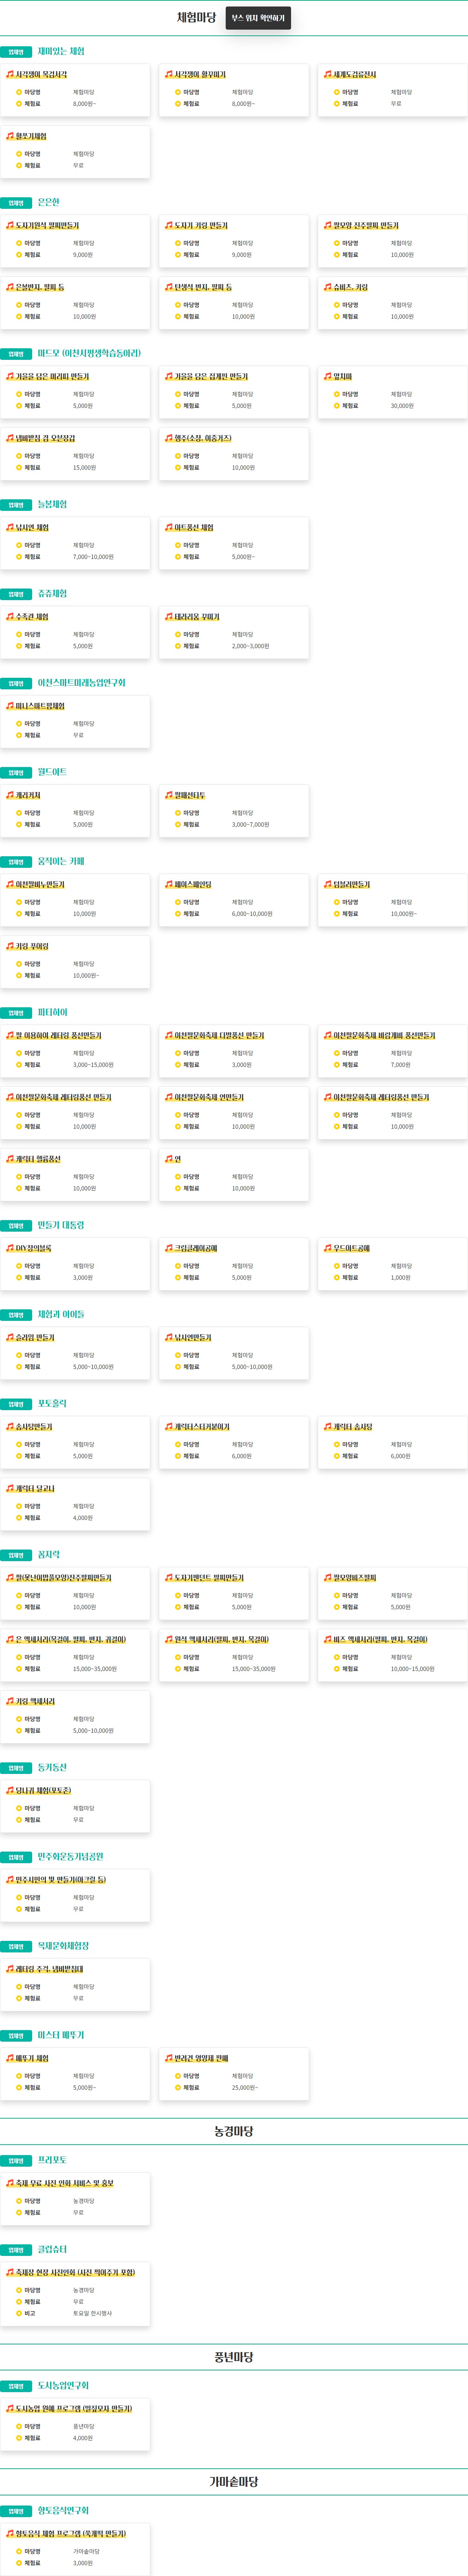Select vendor name 도시농업연구회
This screenshot has height=2576, width=468.
click(63, 2385)
